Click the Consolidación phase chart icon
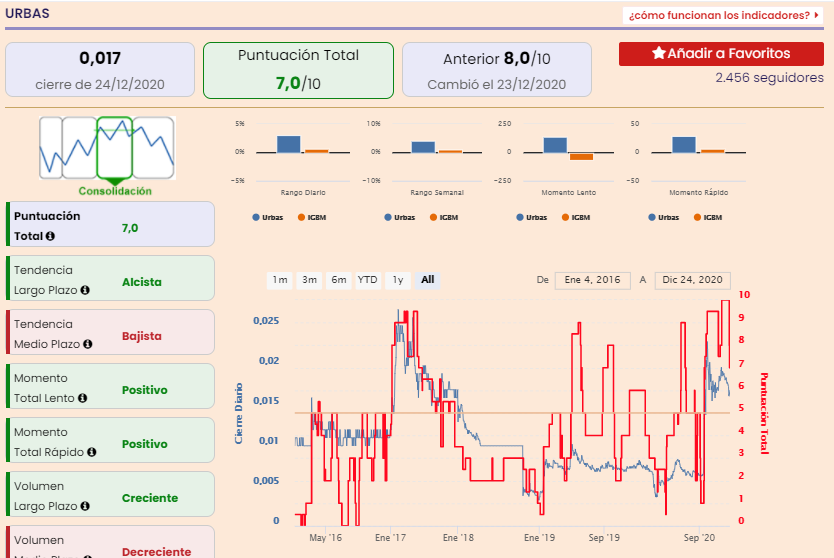Screen dimensions: 834x558 point(107,149)
